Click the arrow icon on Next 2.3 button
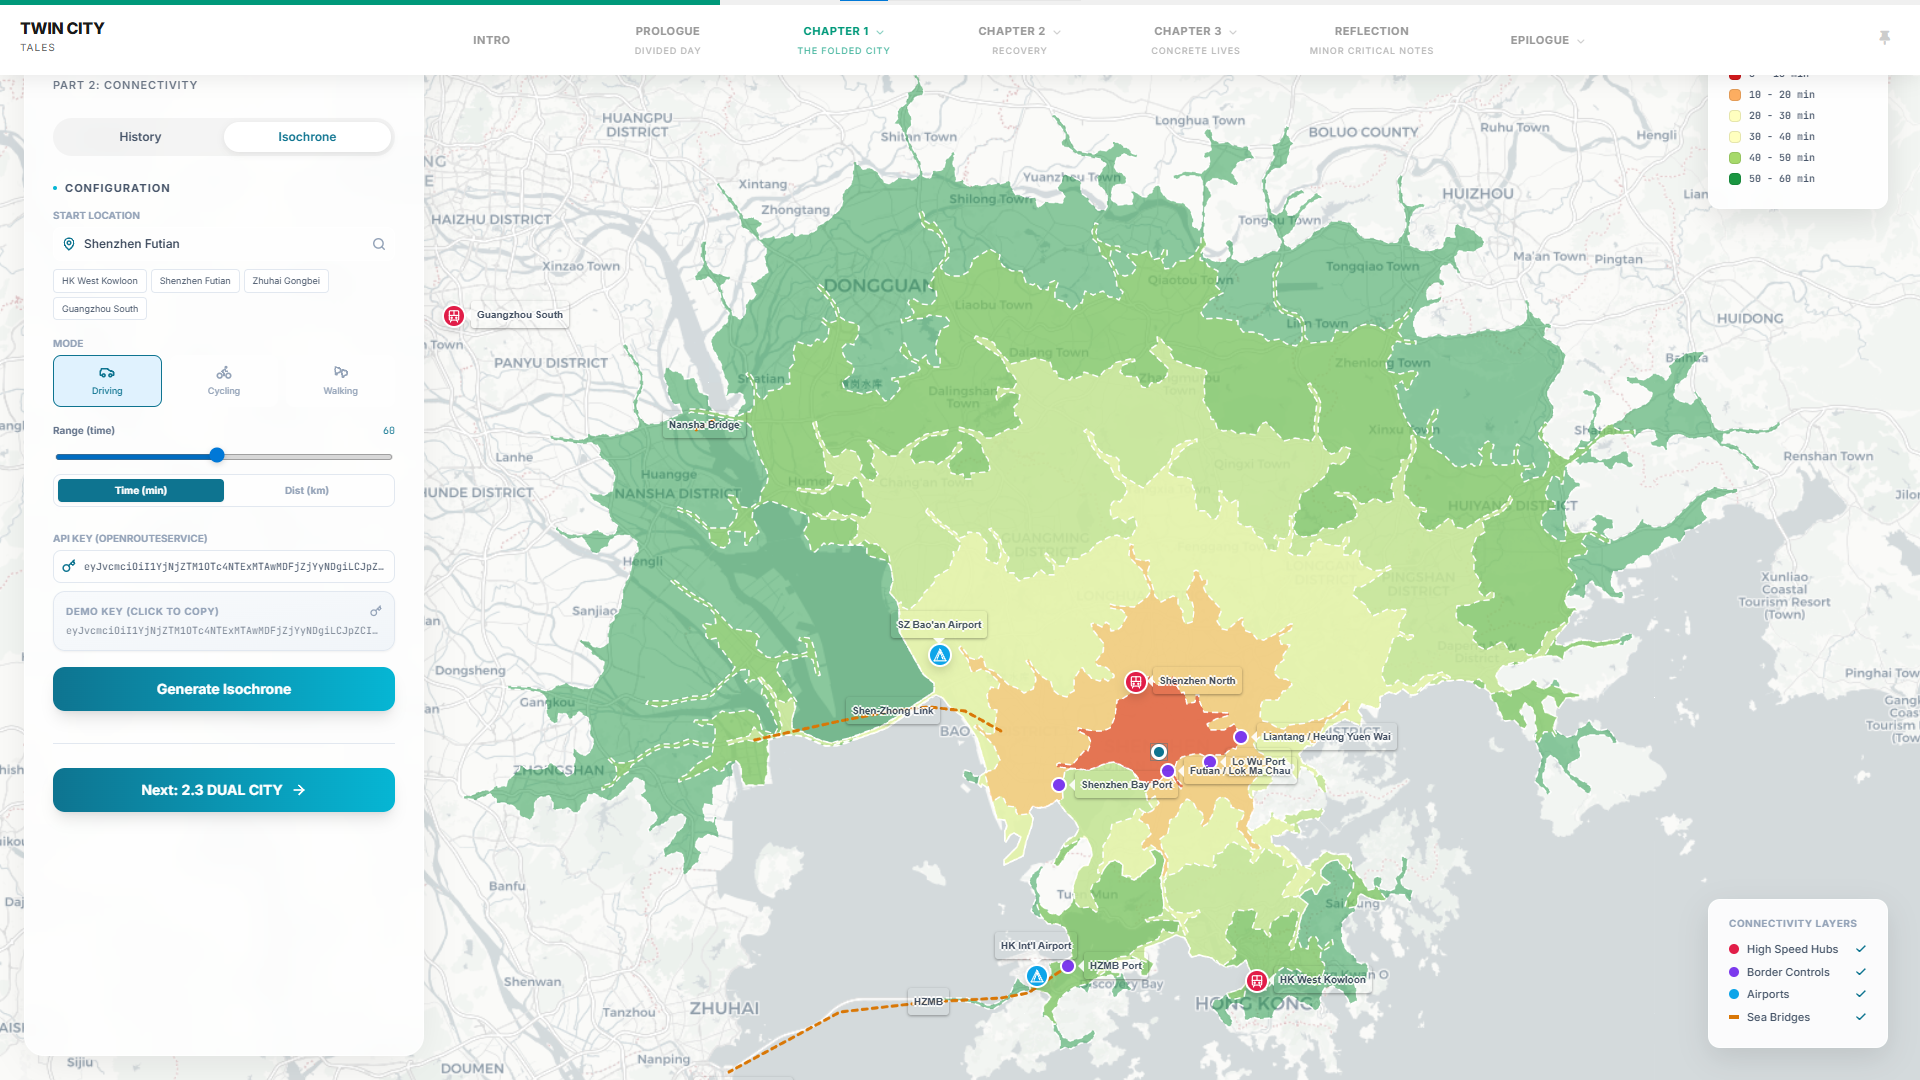1920x1080 pixels. pos(299,790)
